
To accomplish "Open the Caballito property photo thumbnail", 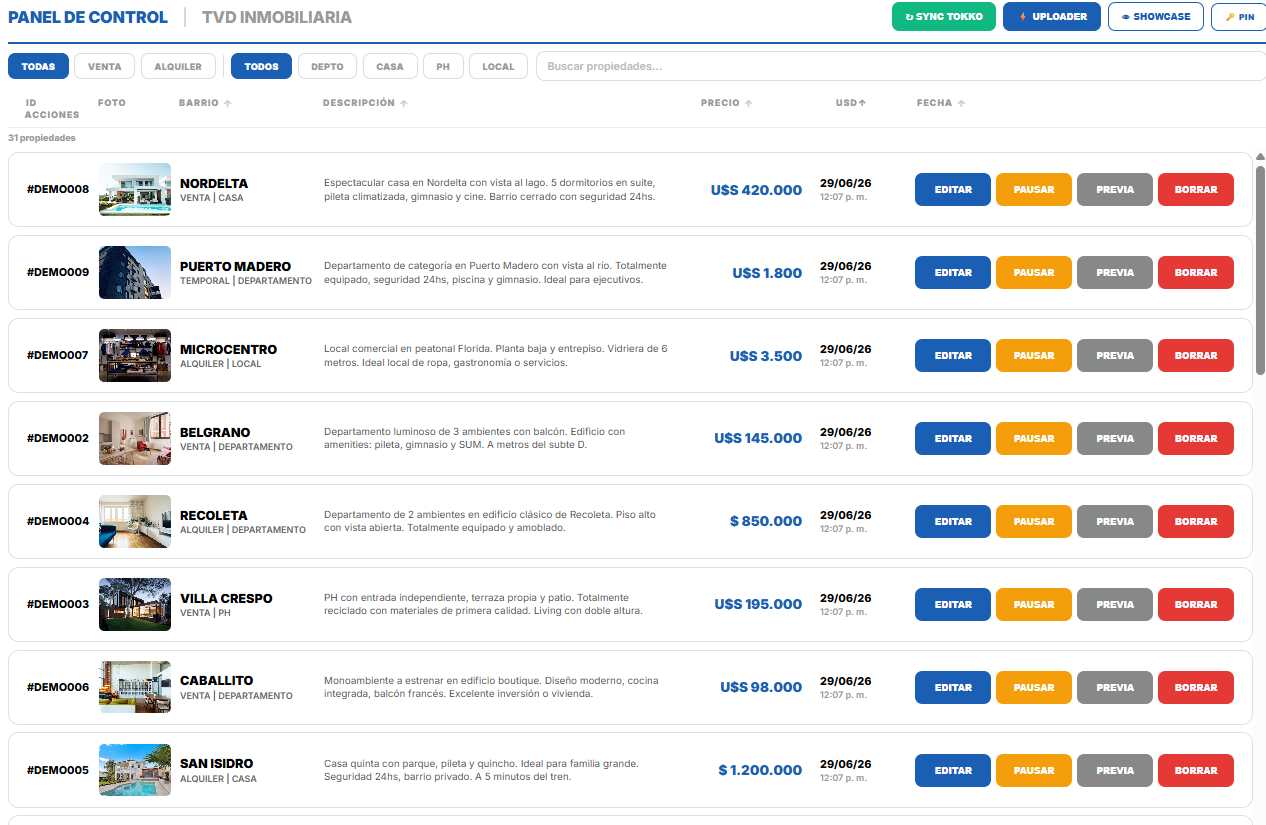I will 135,687.
